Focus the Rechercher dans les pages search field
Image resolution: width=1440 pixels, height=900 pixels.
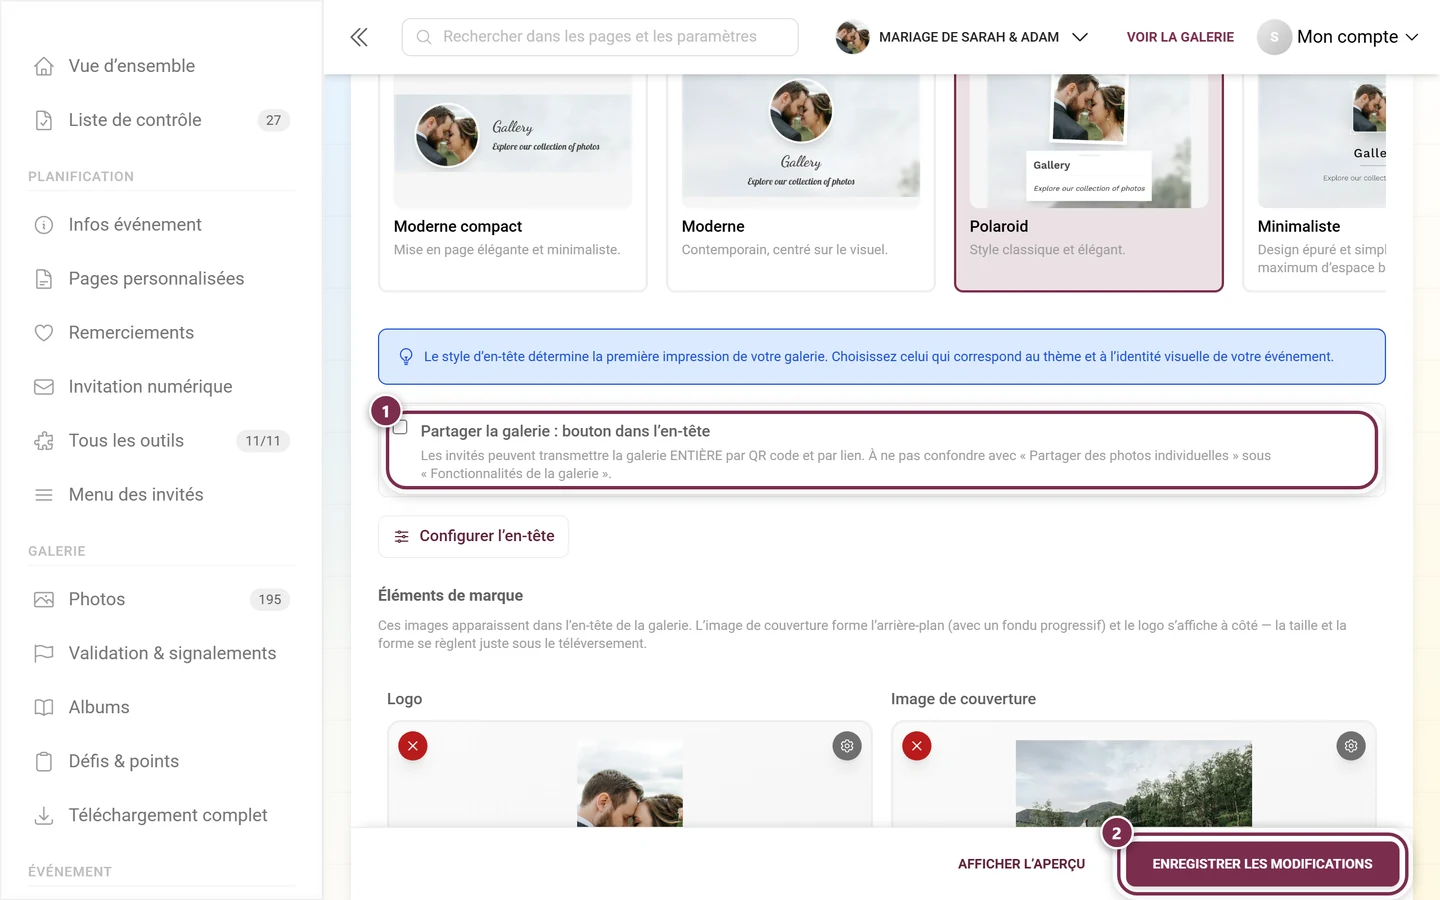600,37
